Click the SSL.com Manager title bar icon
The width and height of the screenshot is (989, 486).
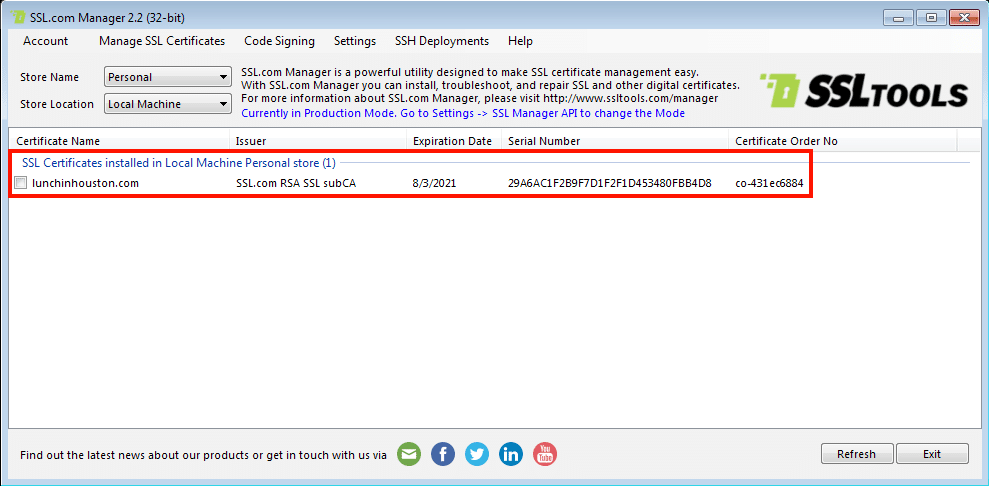pos(17,18)
